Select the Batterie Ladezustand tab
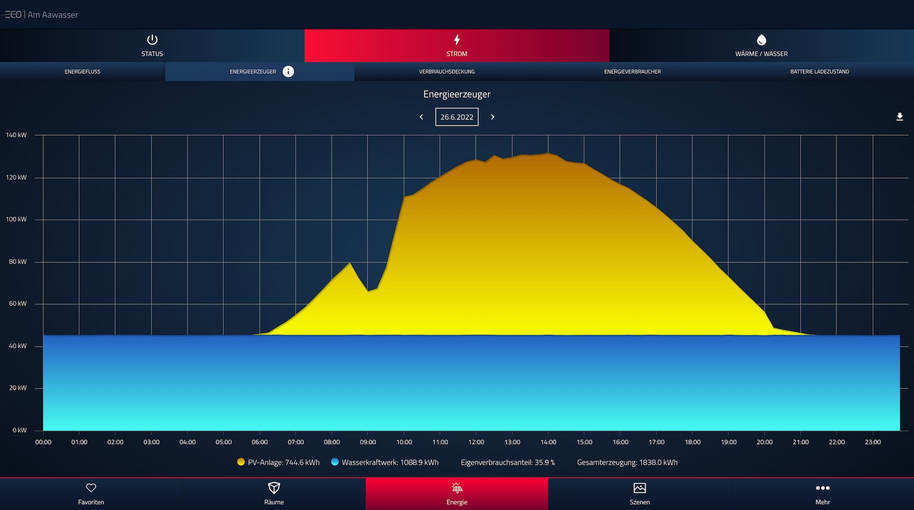The image size is (914, 510). coord(819,72)
